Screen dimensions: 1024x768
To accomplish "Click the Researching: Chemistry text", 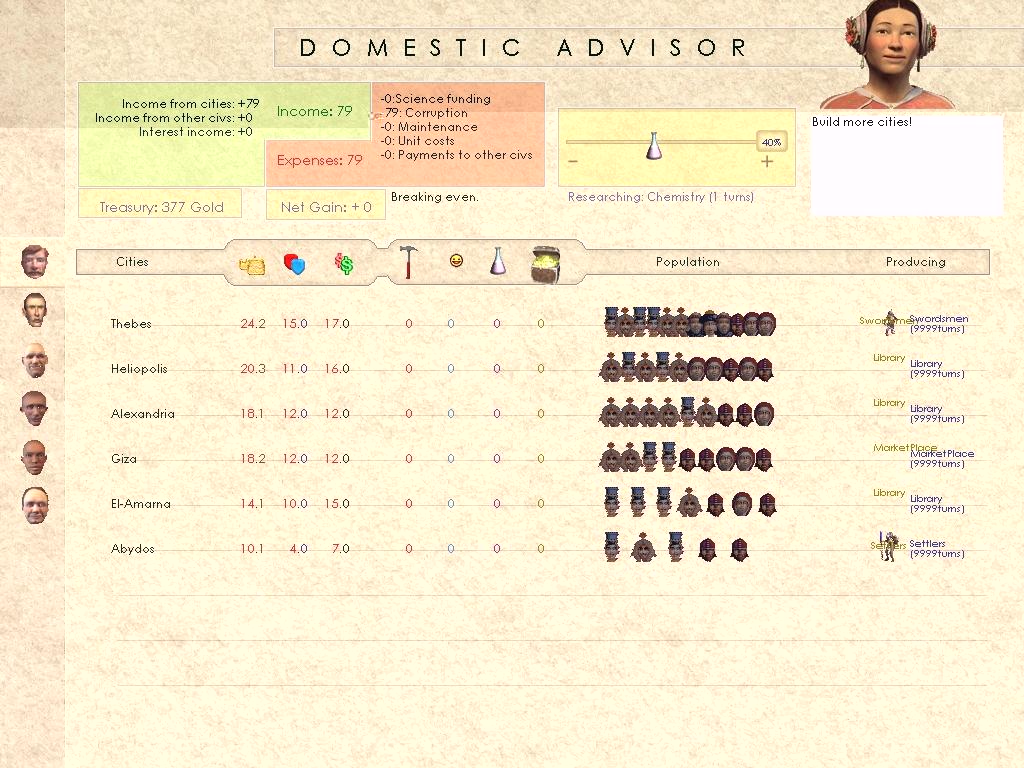I will click(x=660, y=197).
